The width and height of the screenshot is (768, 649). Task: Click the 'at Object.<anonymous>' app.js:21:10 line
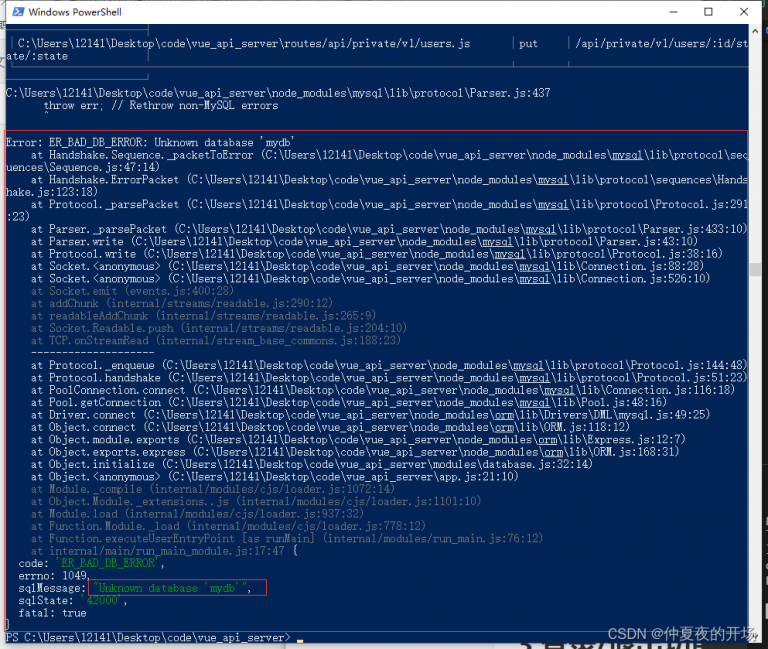click(x=274, y=476)
